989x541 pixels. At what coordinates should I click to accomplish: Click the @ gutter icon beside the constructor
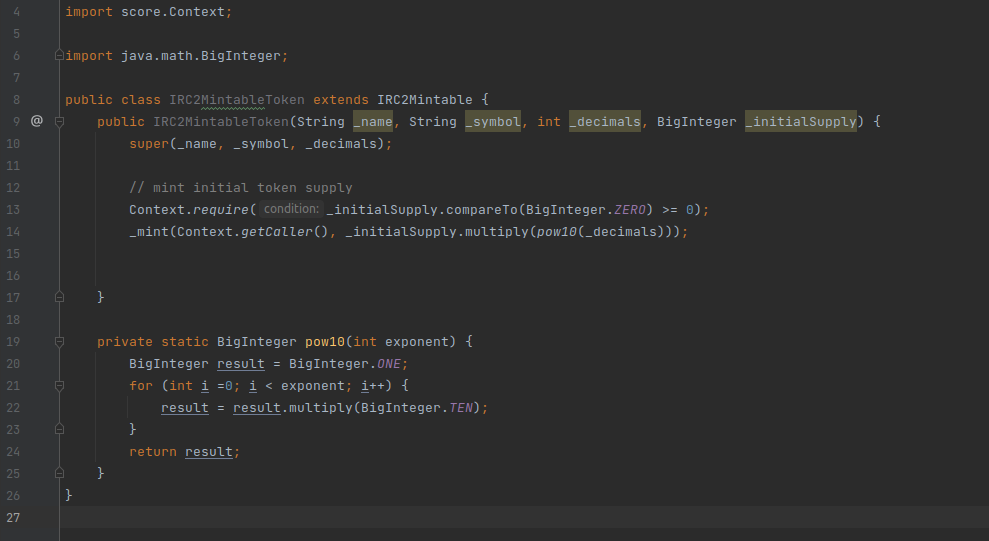[37, 121]
